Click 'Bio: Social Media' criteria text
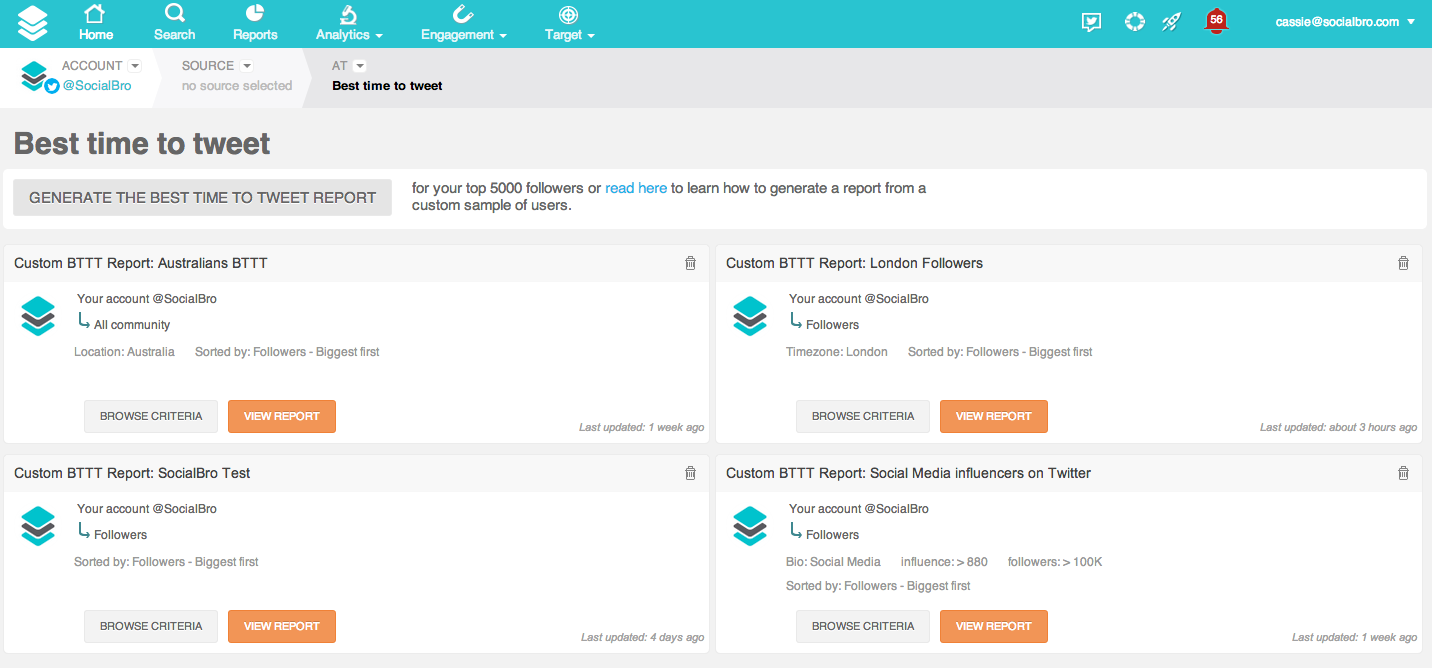Image resolution: width=1432 pixels, height=668 pixels. coord(833,562)
